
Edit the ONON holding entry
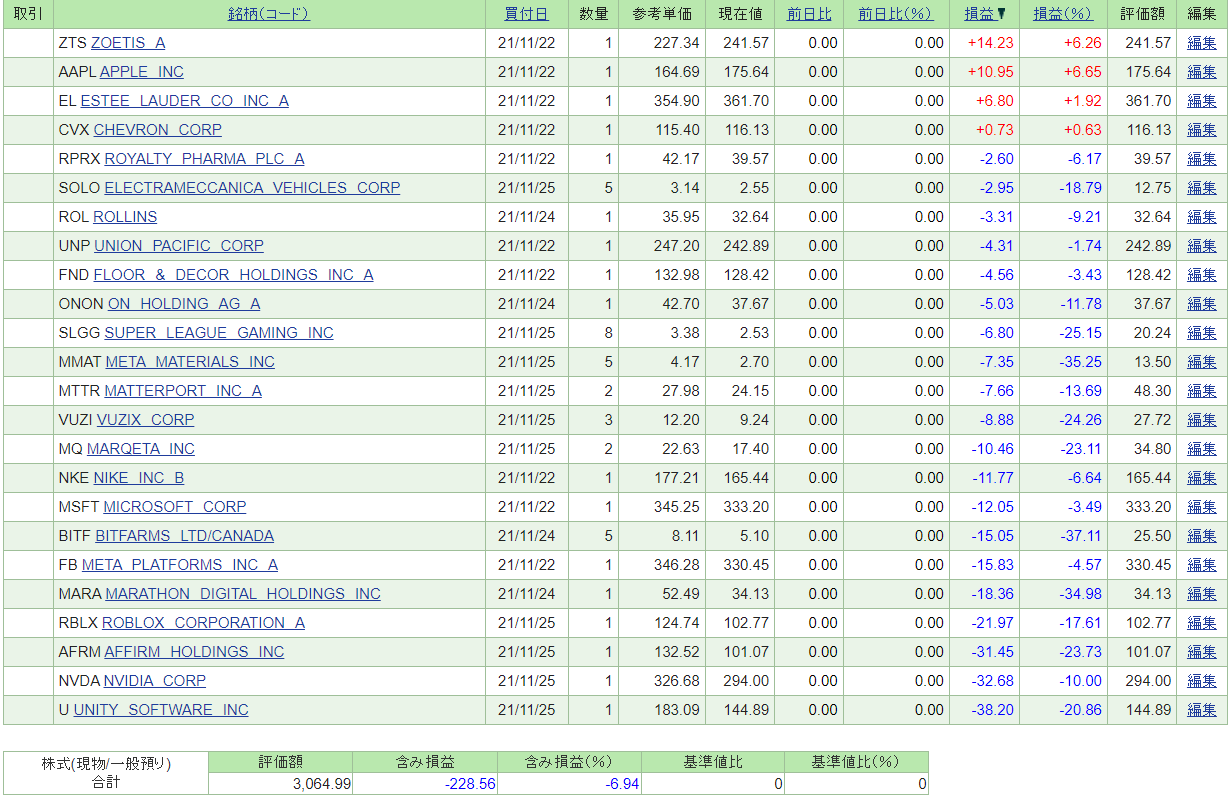coord(1202,304)
